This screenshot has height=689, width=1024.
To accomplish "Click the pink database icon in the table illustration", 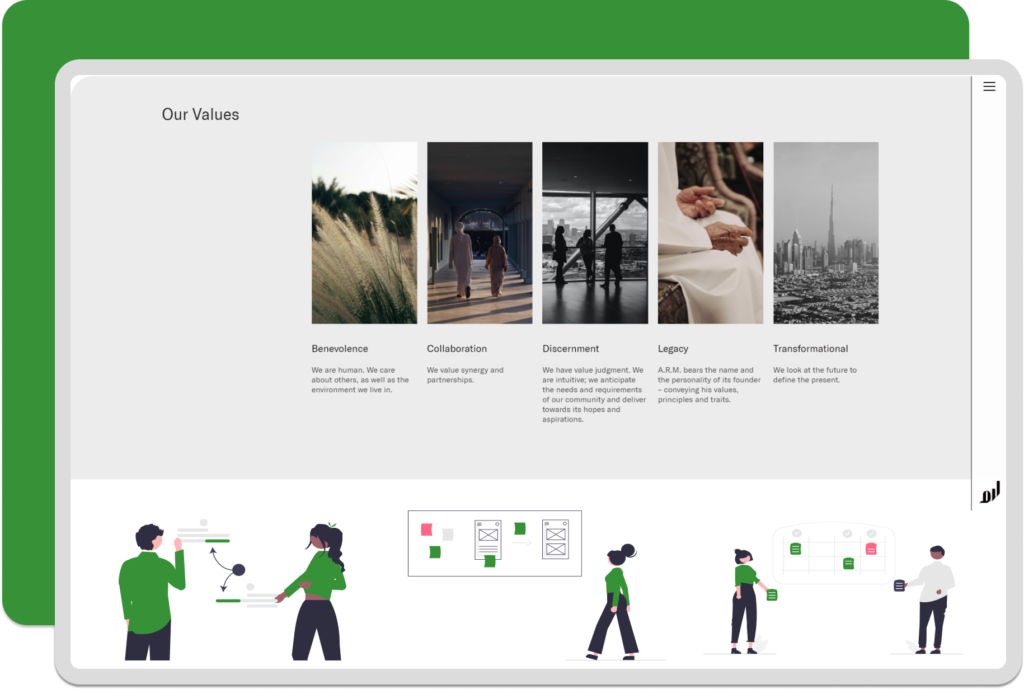I will 871,549.
